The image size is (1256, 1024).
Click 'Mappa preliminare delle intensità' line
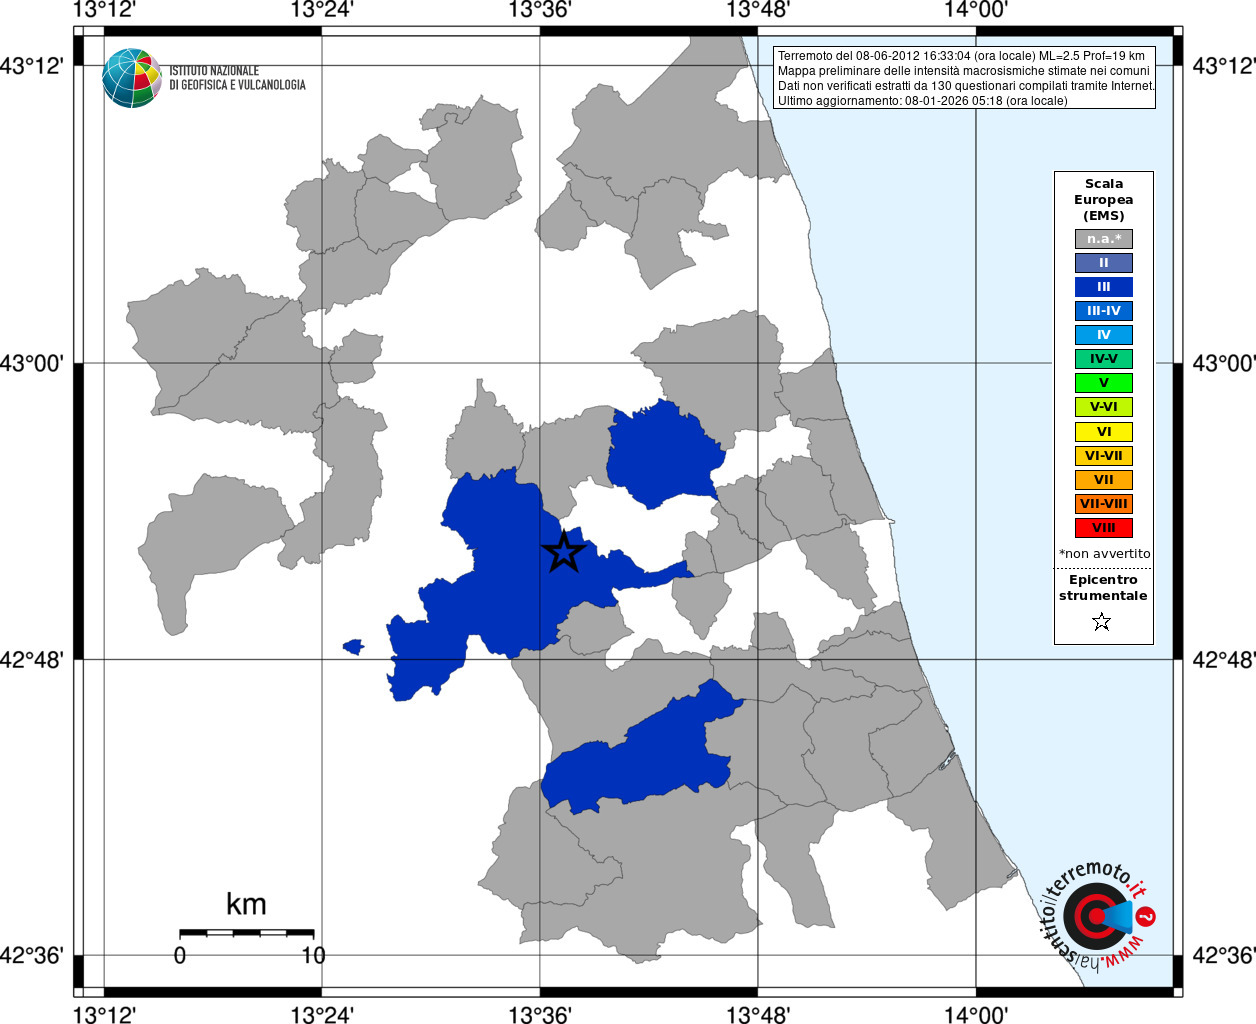(x=964, y=71)
